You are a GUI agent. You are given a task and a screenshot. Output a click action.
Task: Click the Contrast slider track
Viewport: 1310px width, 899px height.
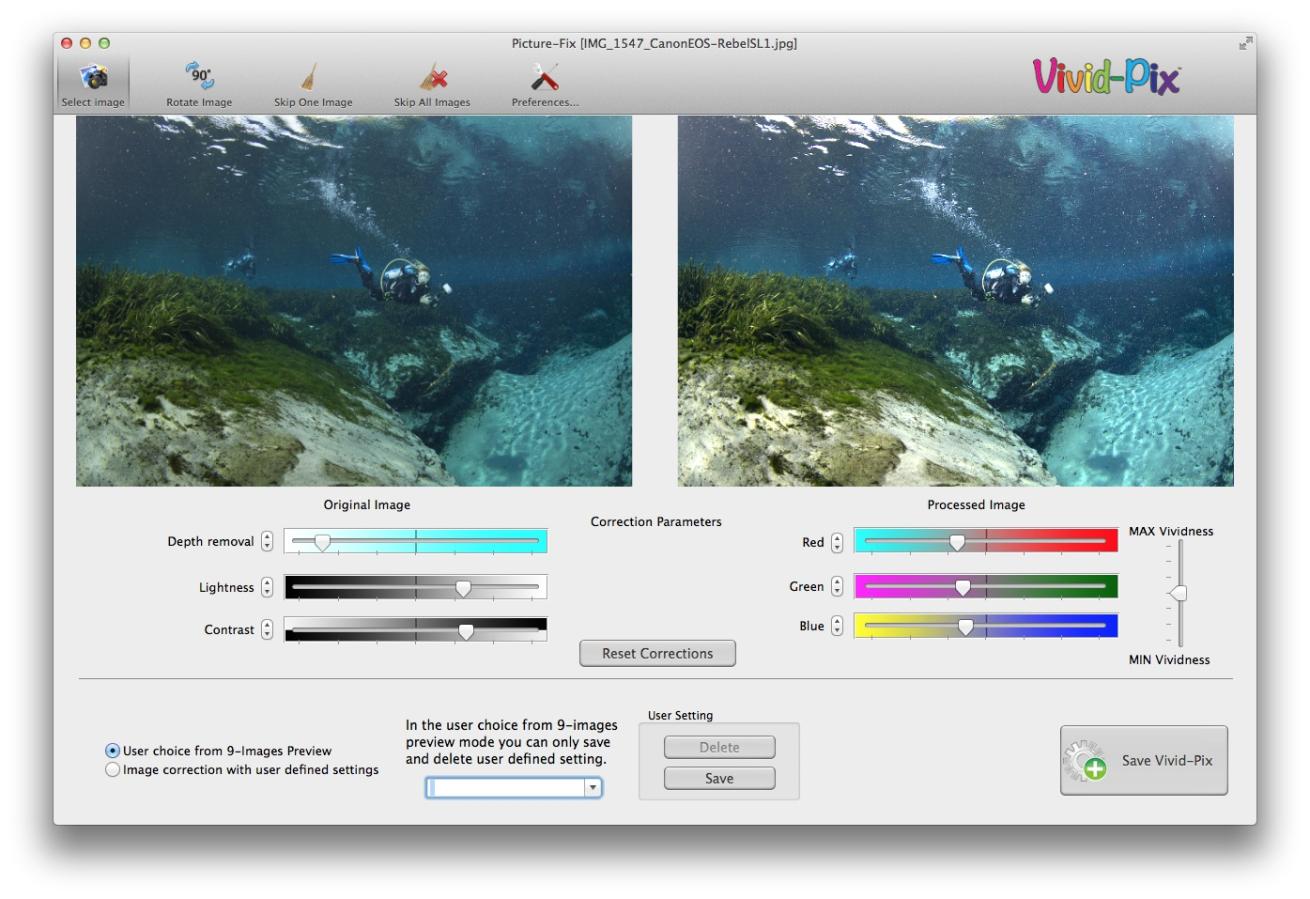click(x=415, y=630)
